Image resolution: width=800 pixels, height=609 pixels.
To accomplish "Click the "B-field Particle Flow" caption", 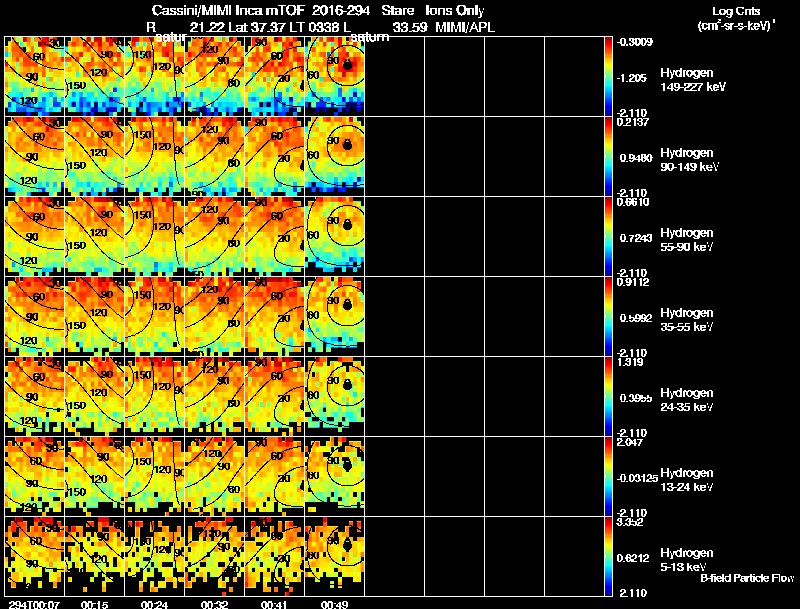I will tap(747, 578).
